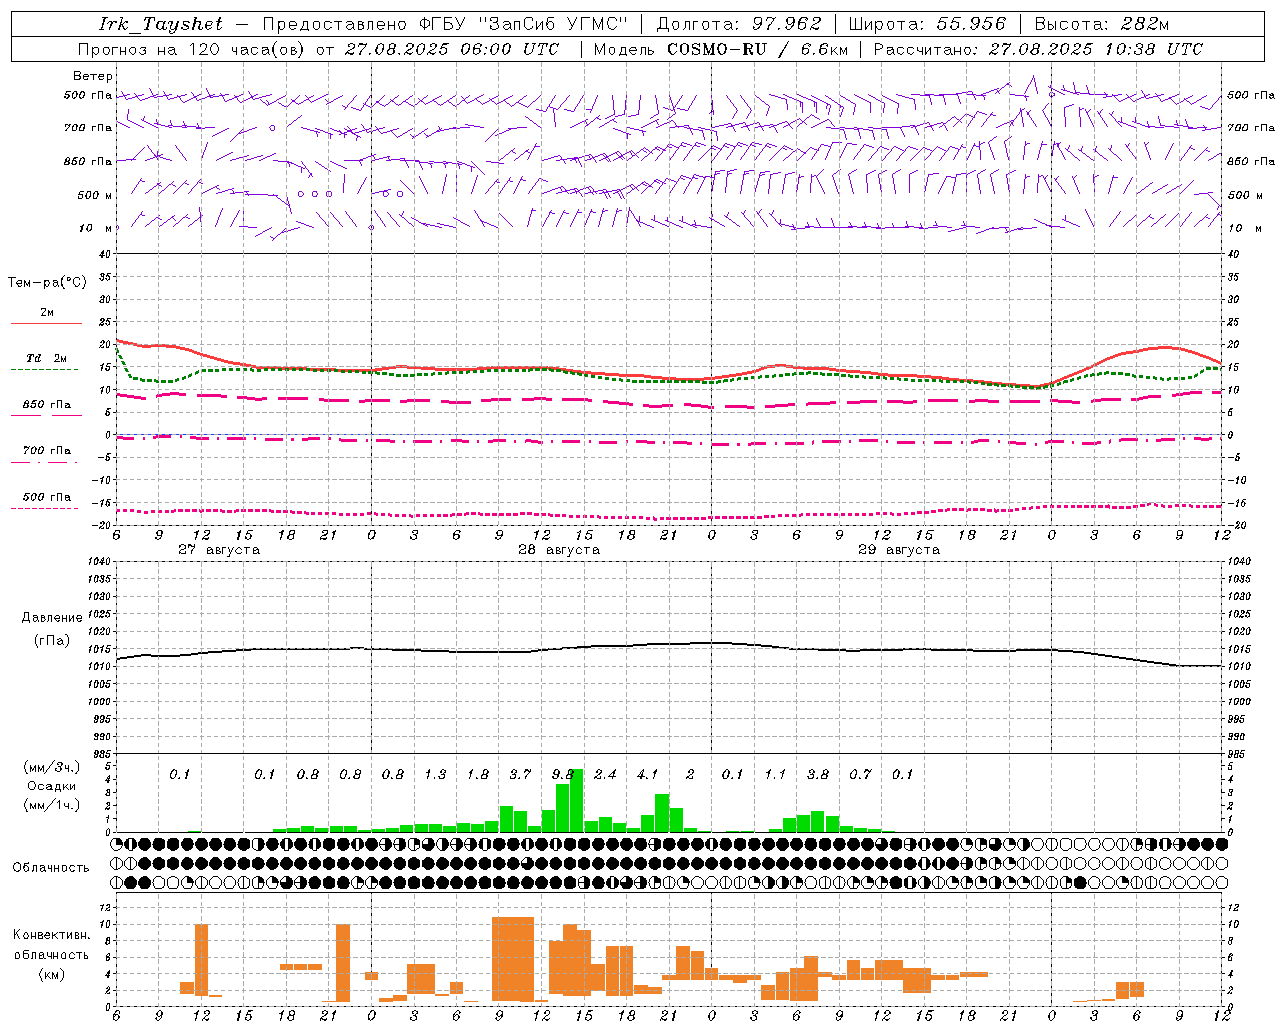Click the Рассчитано: 27.08.2025 10:38 UTC timestamp

(x=1038, y=49)
